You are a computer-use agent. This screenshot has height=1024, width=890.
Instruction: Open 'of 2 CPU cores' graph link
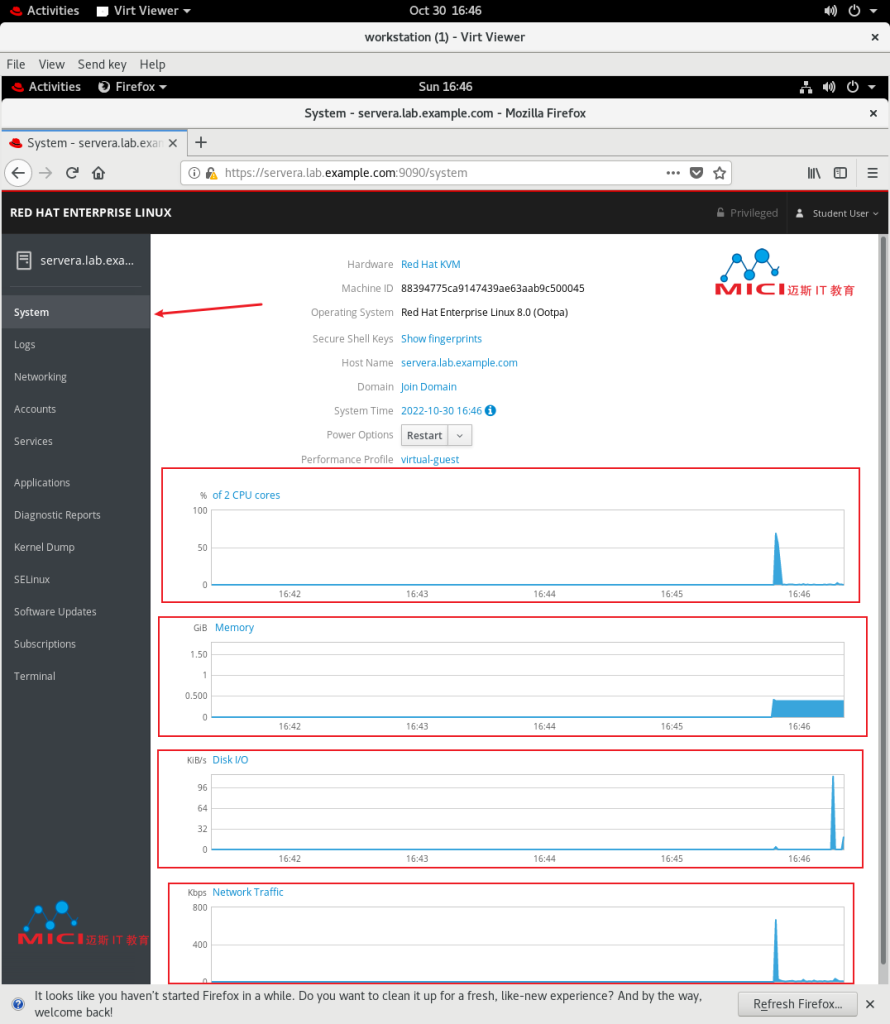click(x=246, y=495)
